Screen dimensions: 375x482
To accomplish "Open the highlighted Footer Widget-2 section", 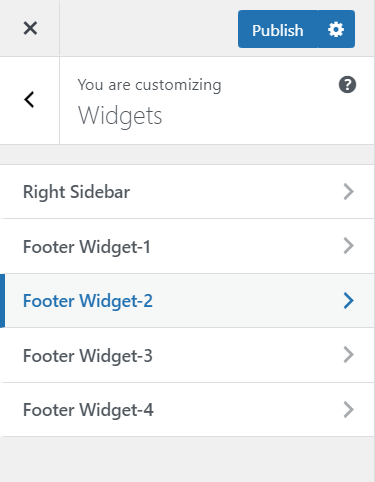I will coord(187,301).
